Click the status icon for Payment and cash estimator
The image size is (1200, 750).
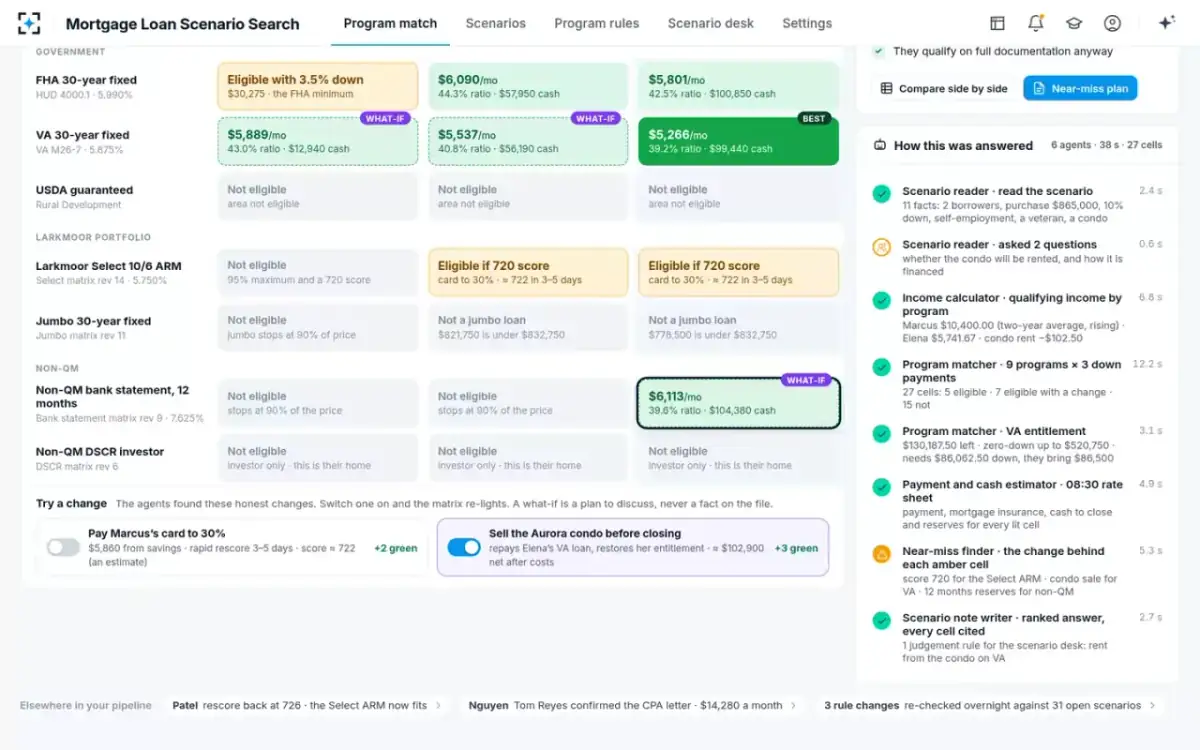(881, 487)
